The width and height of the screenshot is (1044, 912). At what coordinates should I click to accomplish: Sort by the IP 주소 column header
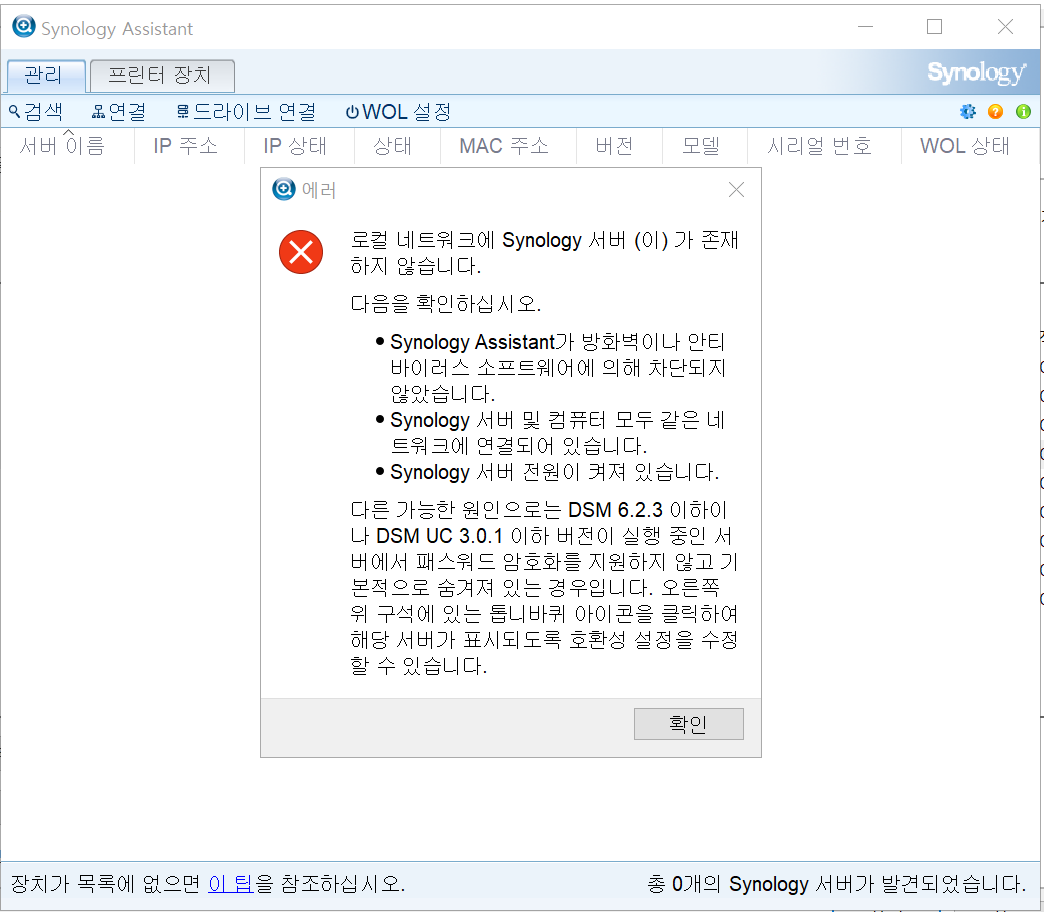(190, 146)
